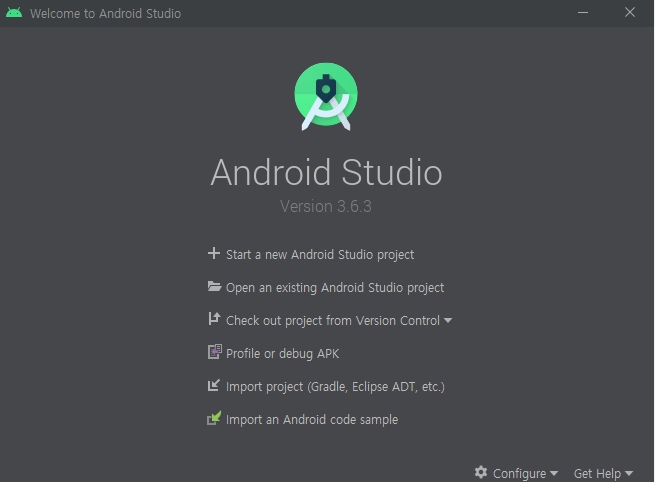Click the Version 3.6.3 text
This screenshot has height=482, width=655.
tap(326, 206)
